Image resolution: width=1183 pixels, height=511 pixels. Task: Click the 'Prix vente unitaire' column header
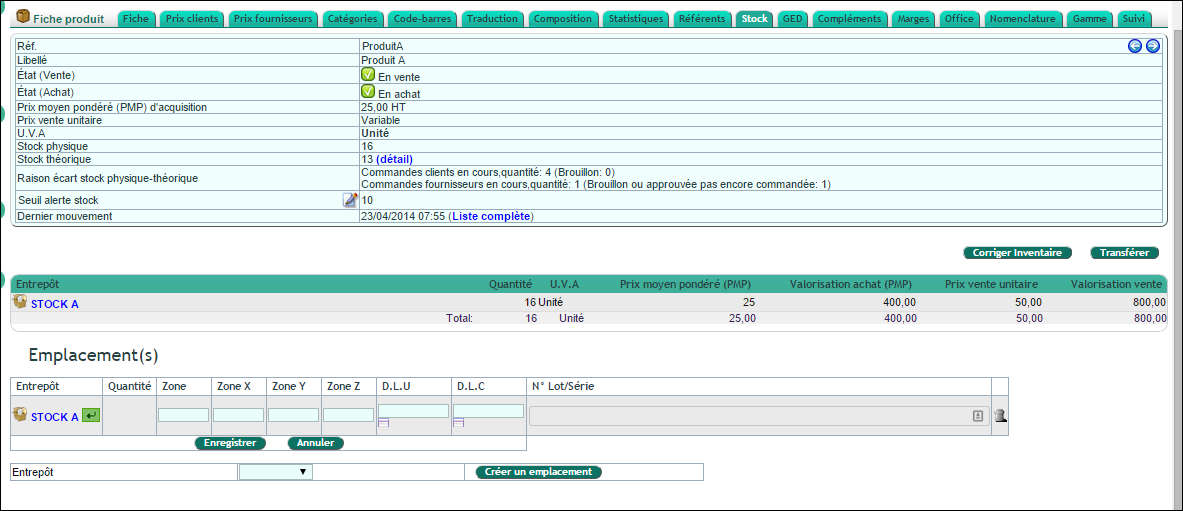(x=991, y=285)
